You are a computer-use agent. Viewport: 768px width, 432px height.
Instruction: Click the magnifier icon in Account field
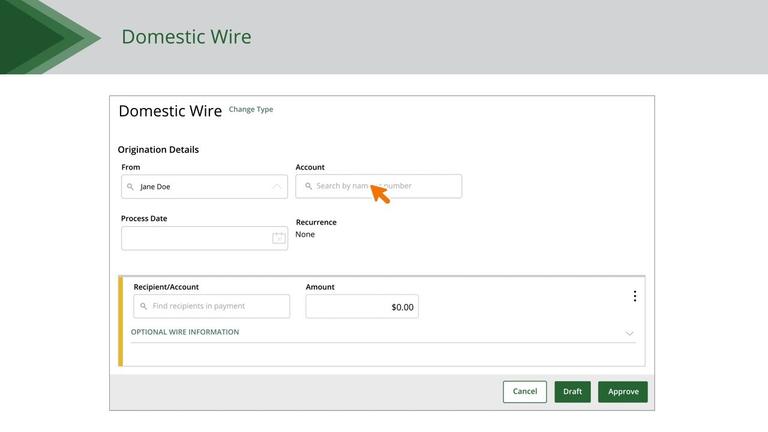309,186
